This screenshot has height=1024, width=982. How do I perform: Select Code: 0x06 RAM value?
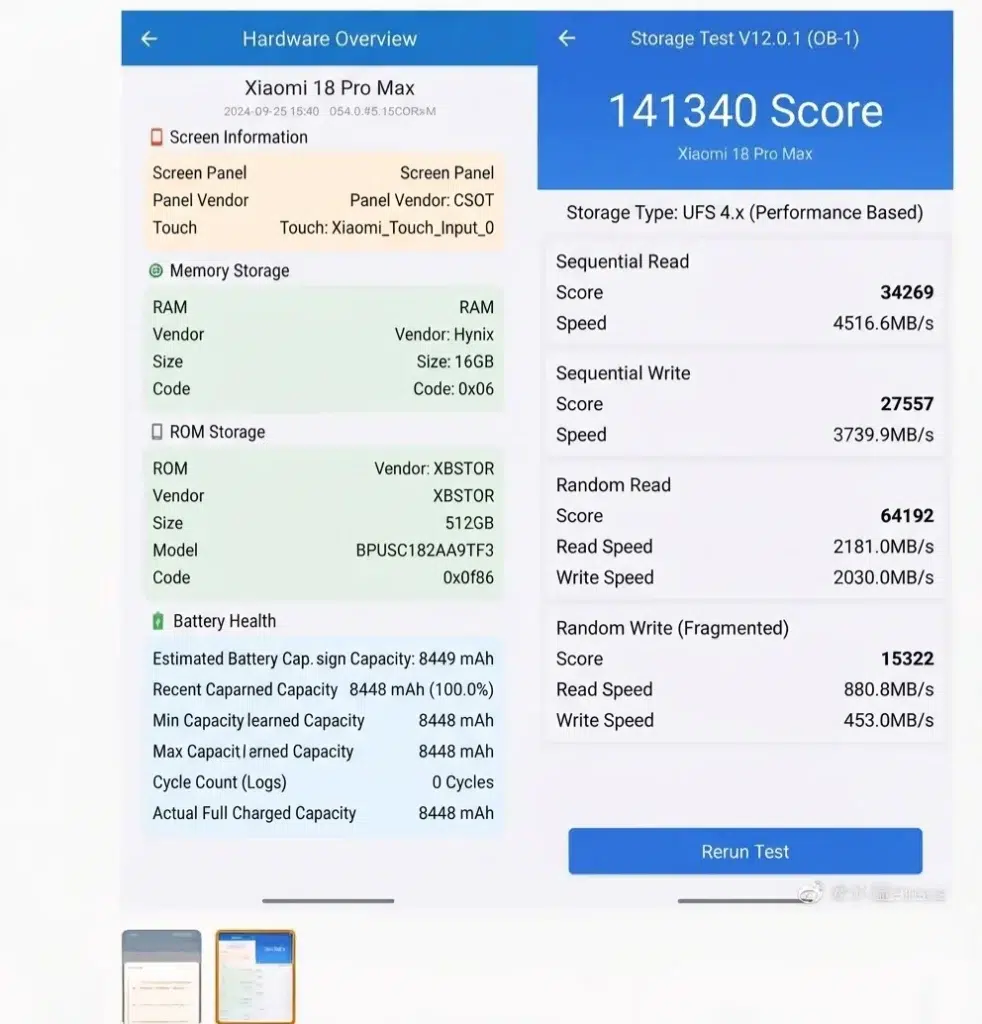pyautogui.click(x=453, y=389)
